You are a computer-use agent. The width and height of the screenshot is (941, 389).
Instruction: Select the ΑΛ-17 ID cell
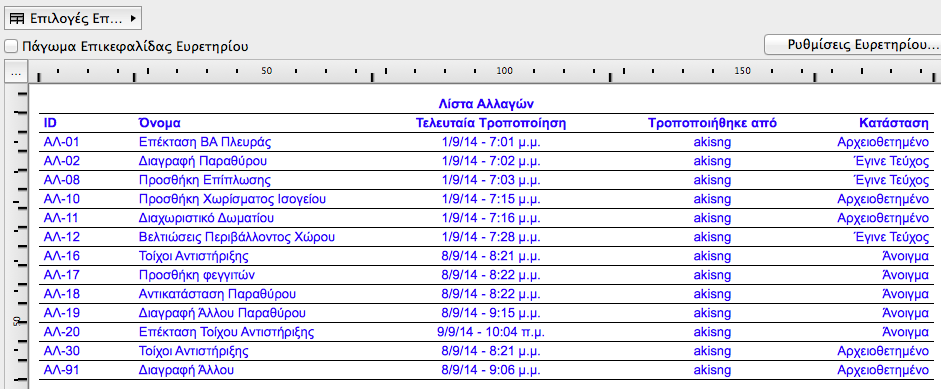coord(62,275)
